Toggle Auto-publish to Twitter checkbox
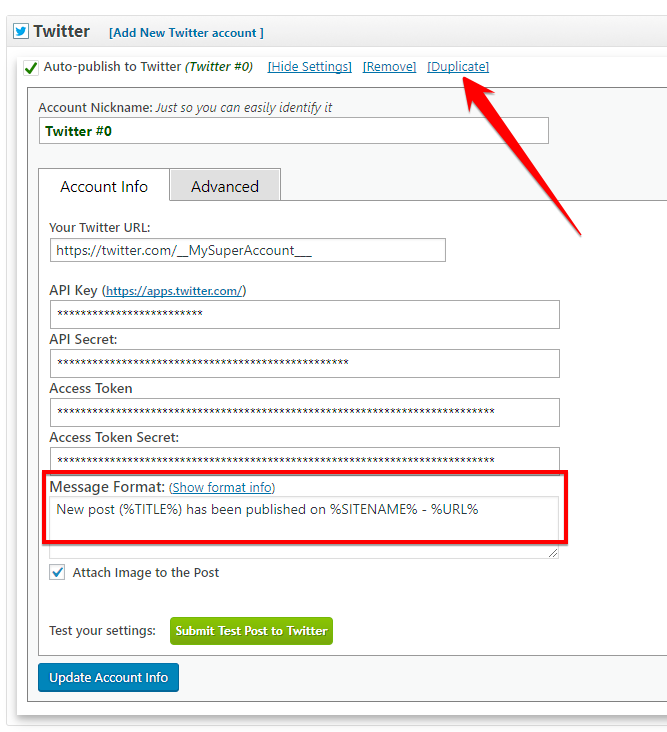Screen dimensions: 667x732 (x=31, y=68)
